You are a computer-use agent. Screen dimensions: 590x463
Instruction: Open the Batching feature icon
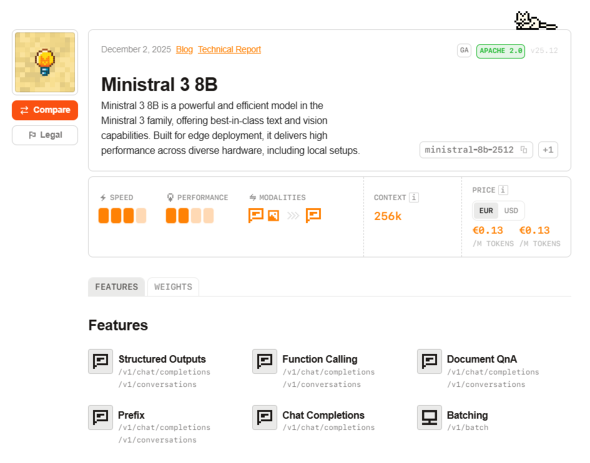coord(429,417)
